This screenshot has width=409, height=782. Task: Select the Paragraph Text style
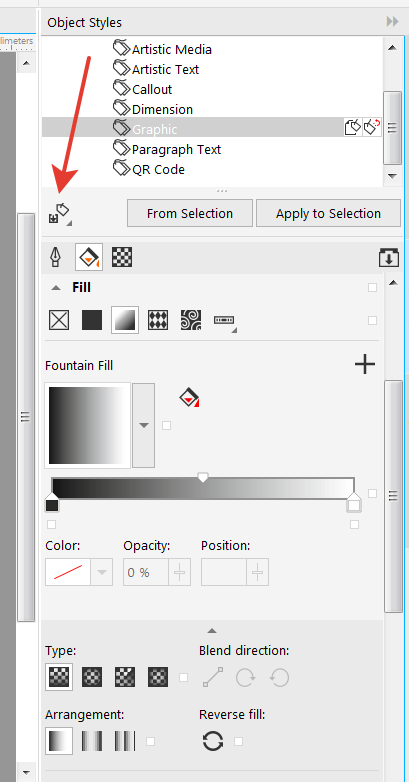pos(176,149)
